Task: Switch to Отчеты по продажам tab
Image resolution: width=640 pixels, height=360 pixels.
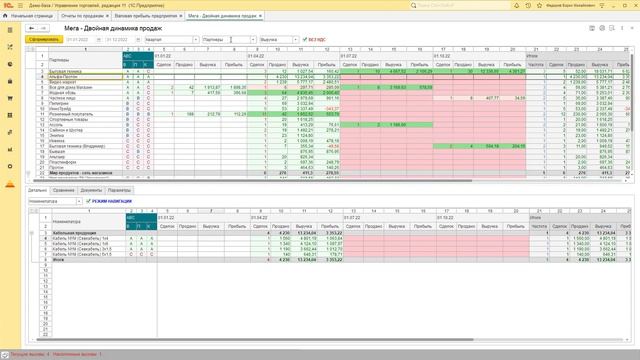Action: pos(82,16)
